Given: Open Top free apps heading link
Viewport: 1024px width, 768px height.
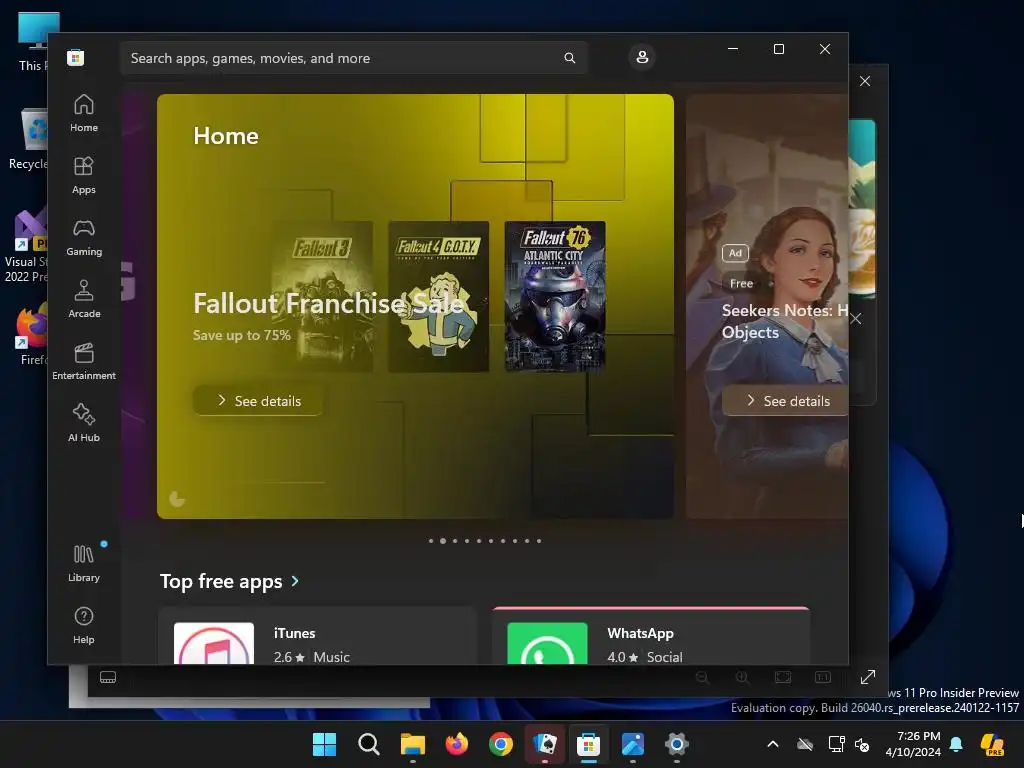Looking at the screenshot, I should tap(221, 581).
